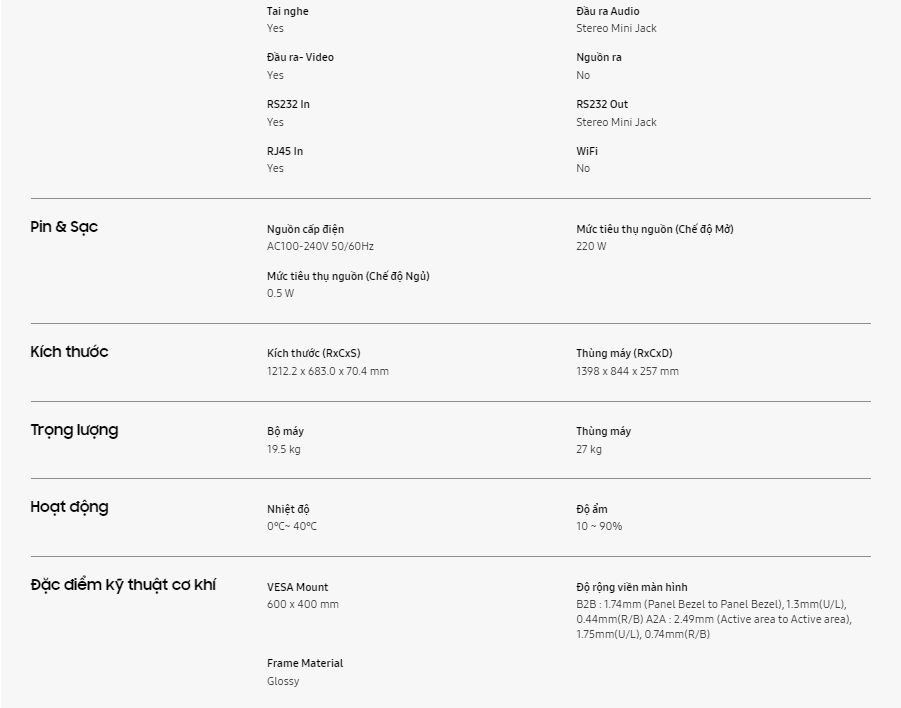Click the "10 ~ 90%" humidity value
This screenshot has width=901, height=708.
pos(599,526)
